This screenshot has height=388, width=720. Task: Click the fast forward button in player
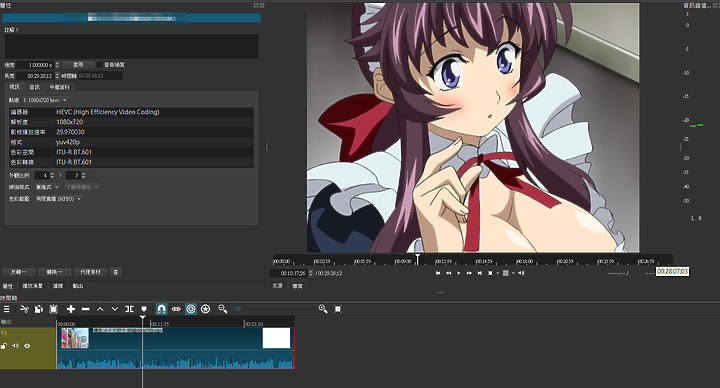click(469, 273)
